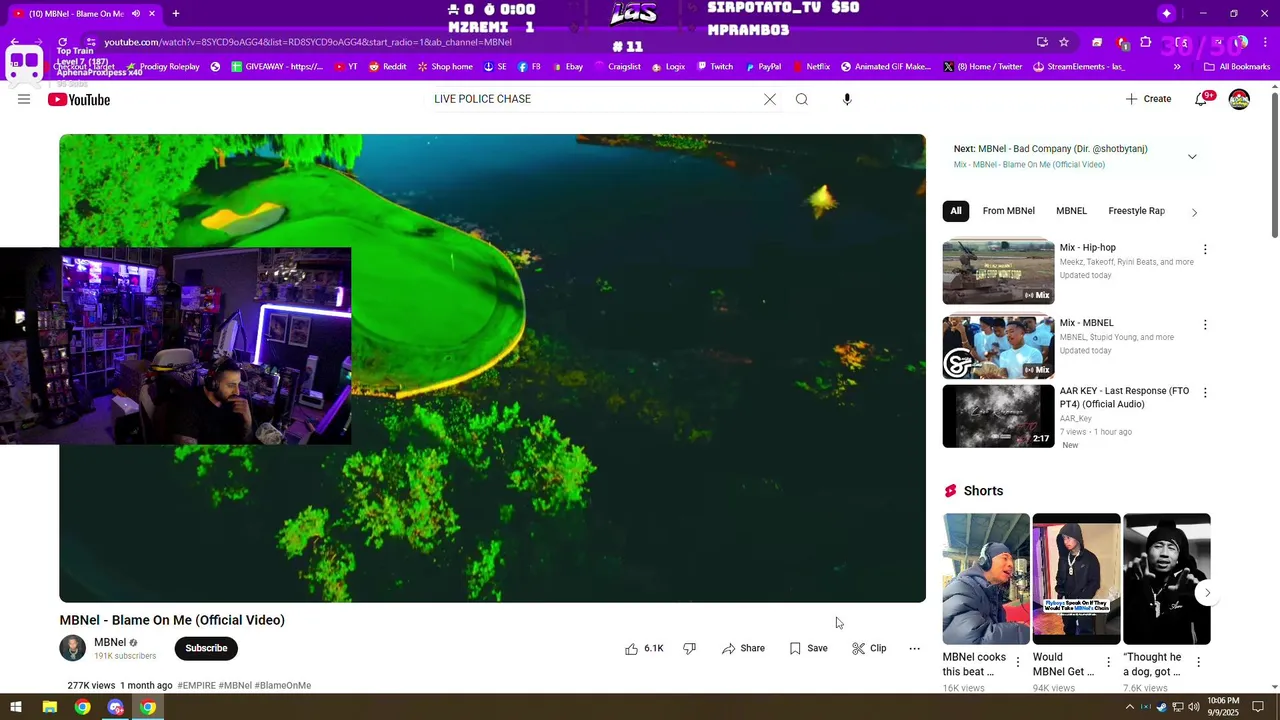Mute the tab via its speaker icon
This screenshot has width=1280, height=720.
click(x=136, y=14)
